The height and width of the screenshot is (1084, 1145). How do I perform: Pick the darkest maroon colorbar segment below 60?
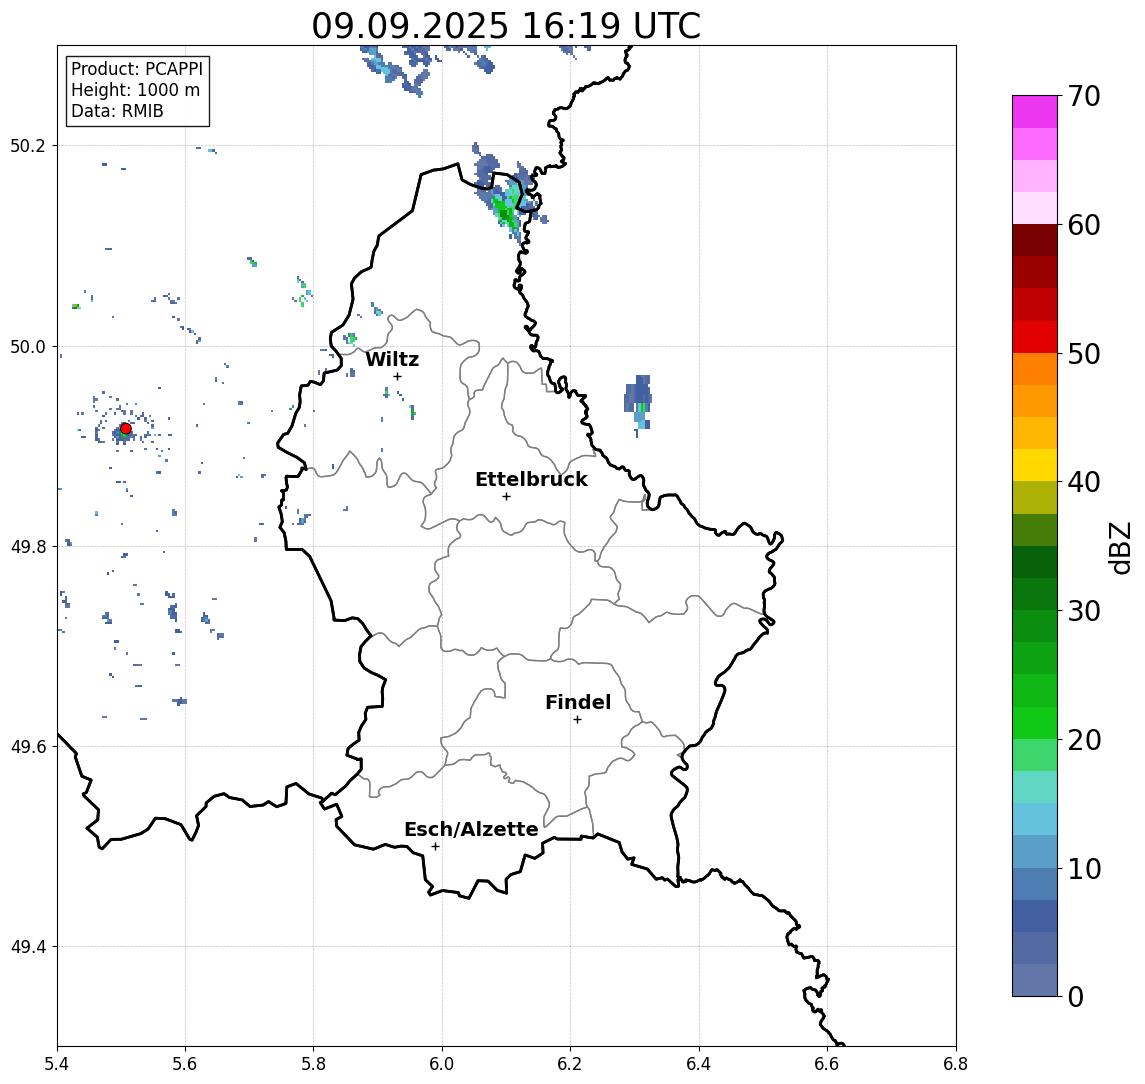[x=1035, y=240]
